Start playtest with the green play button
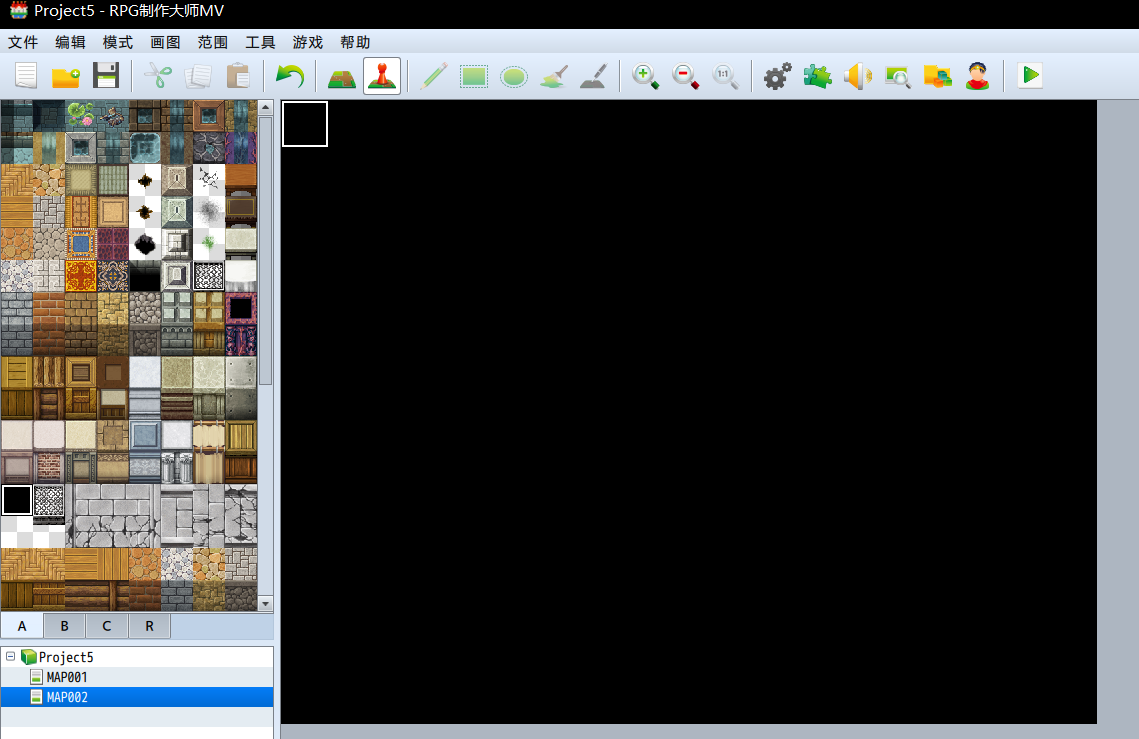This screenshot has width=1139, height=739. pos(1030,76)
